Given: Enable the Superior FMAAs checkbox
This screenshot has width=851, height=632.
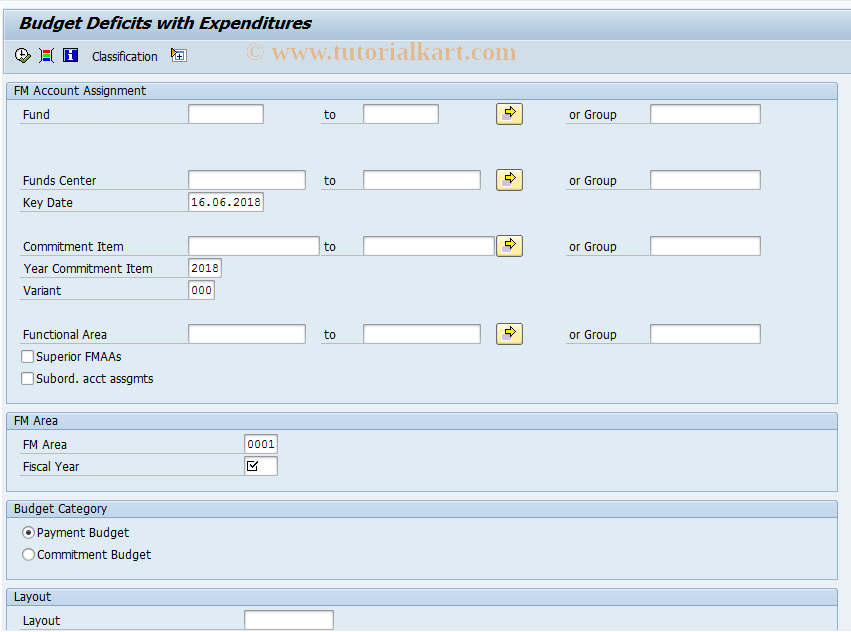Looking at the screenshot, I should (28, 356).
